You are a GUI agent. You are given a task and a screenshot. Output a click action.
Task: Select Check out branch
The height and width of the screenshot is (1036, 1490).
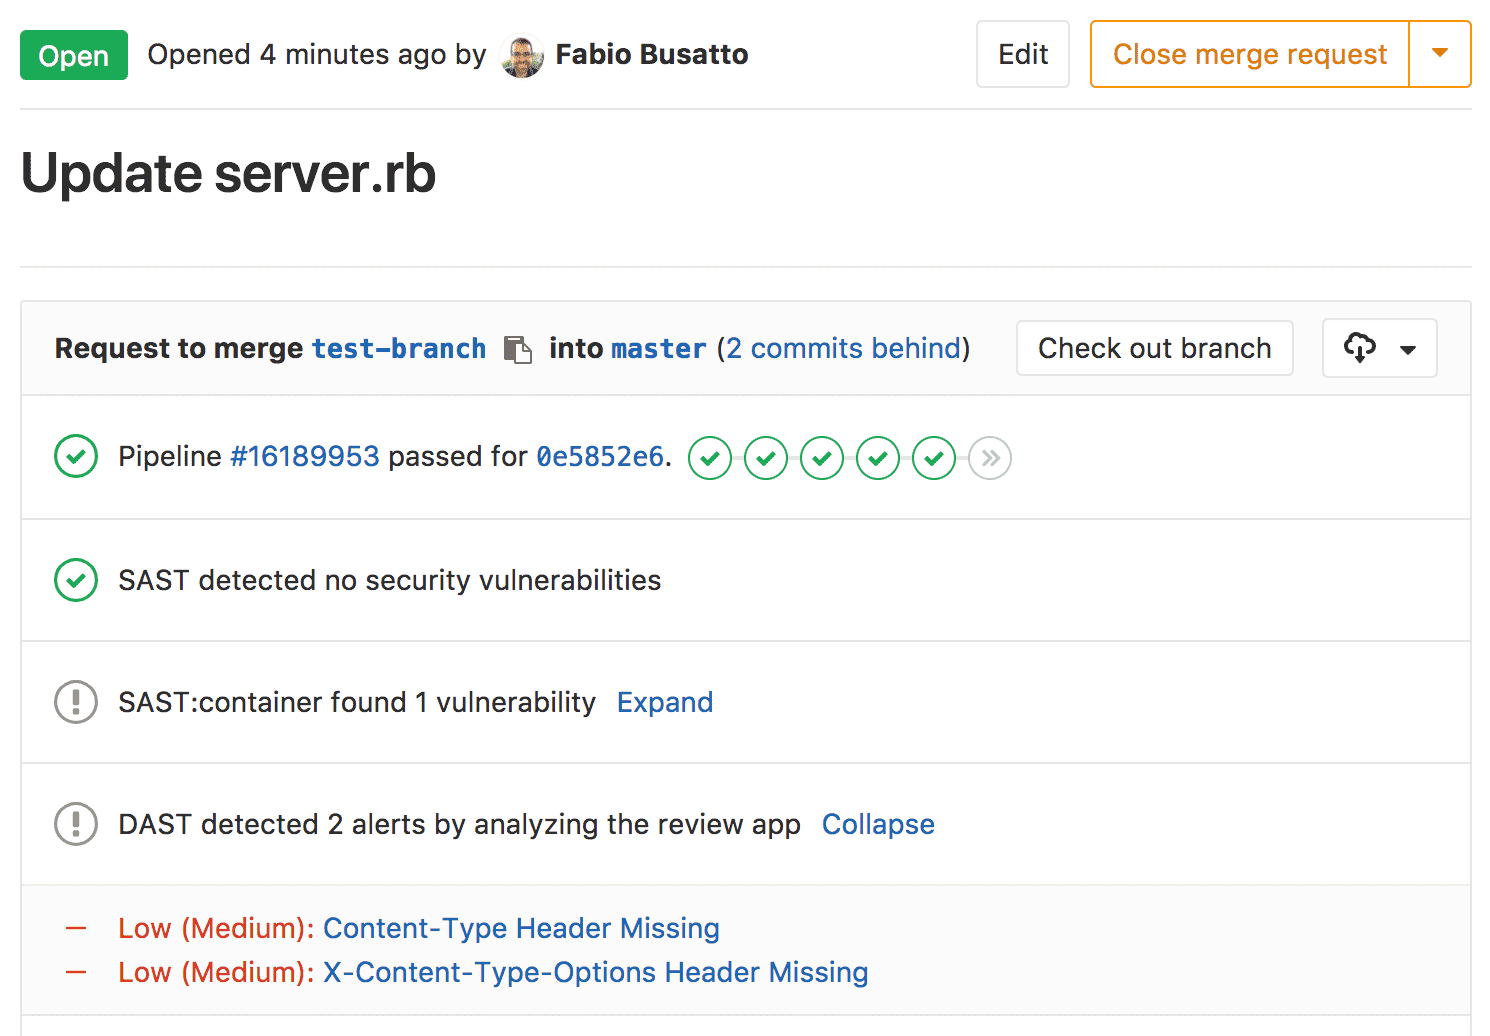click(x=1154, y=348)
